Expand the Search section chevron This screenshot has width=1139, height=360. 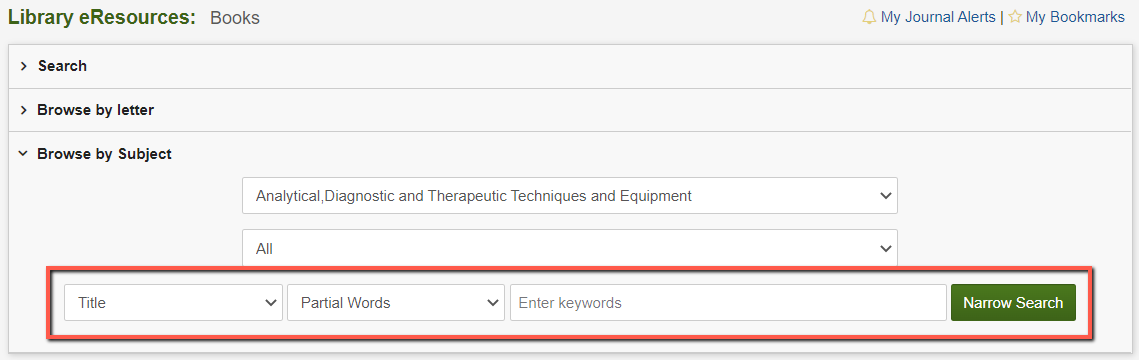point(23,66)
